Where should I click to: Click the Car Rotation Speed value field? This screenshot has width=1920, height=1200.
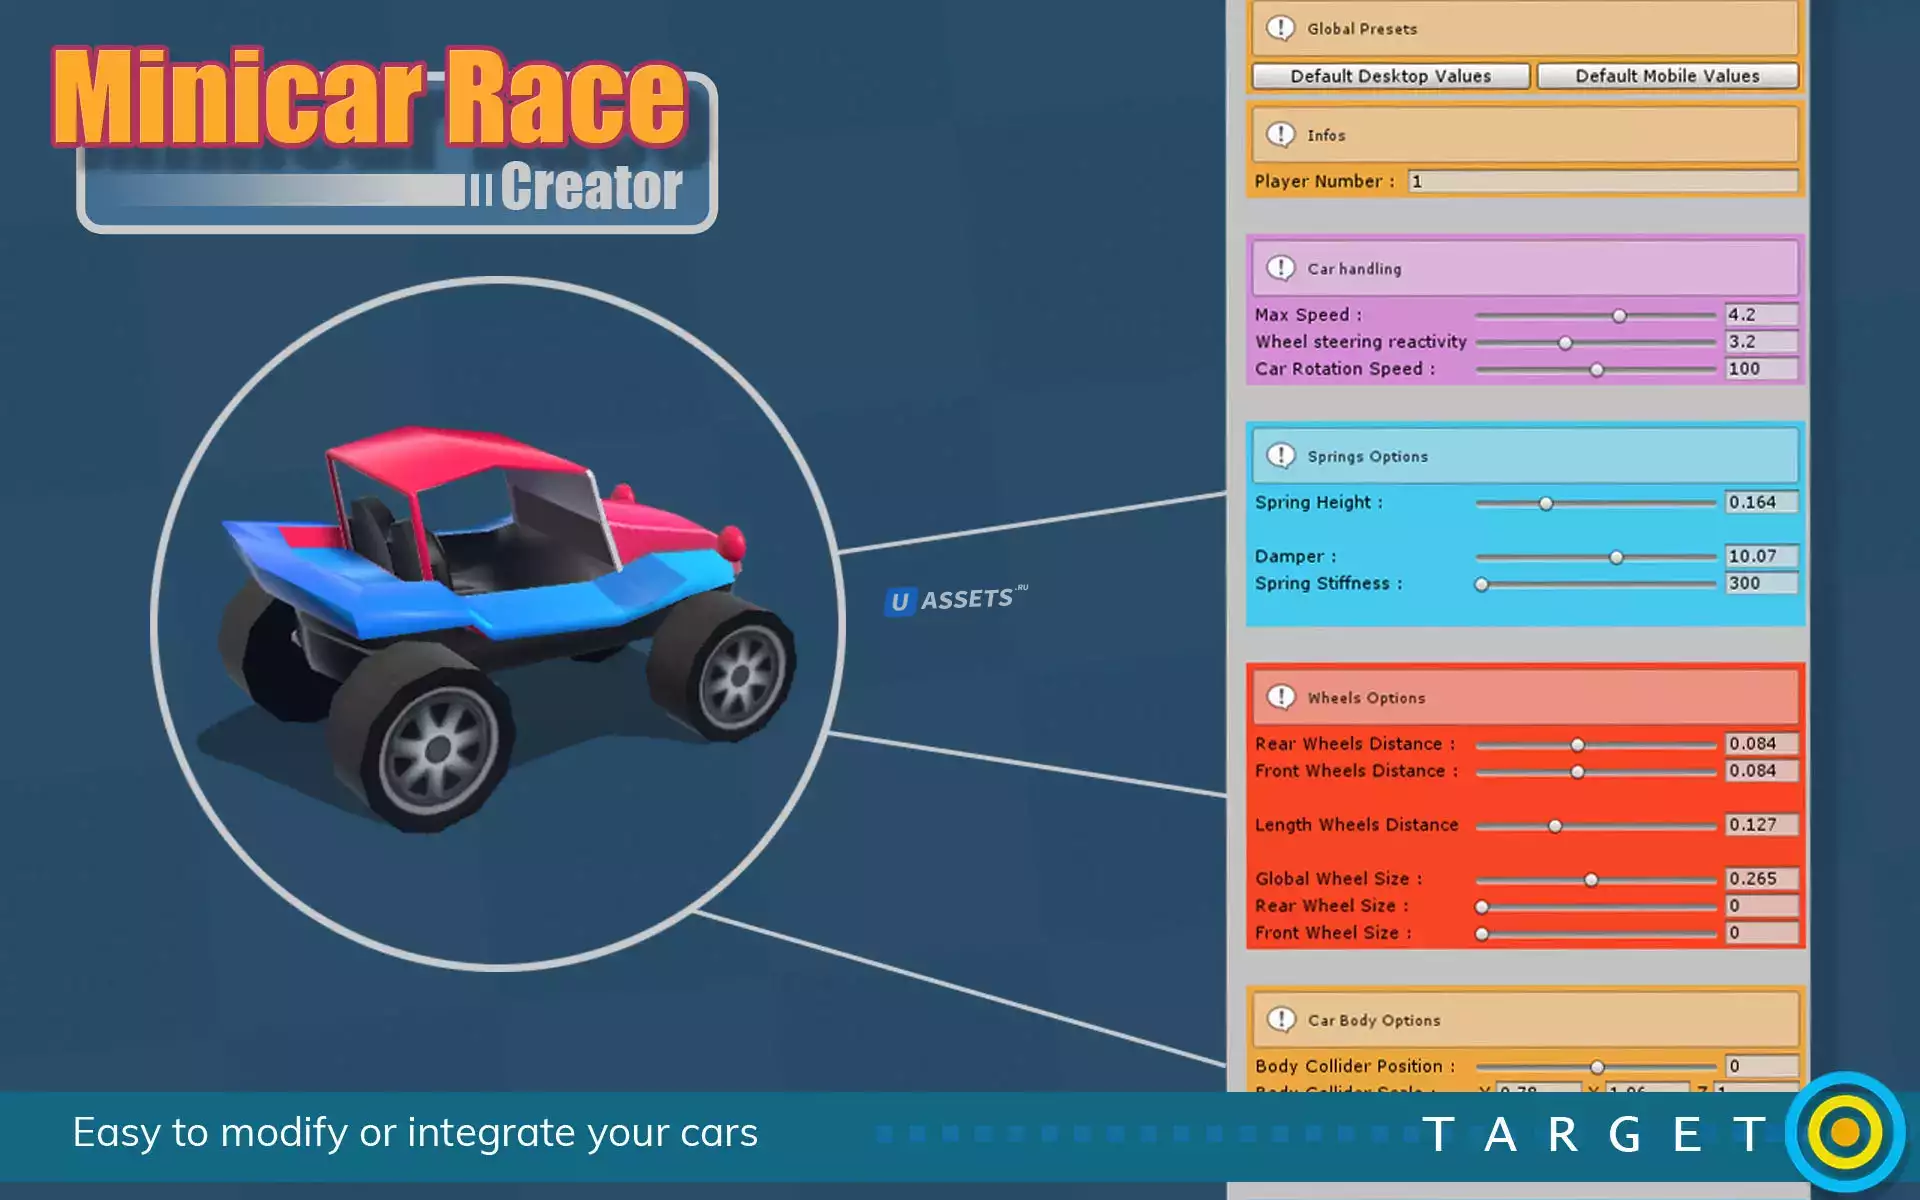[1760, 369]
